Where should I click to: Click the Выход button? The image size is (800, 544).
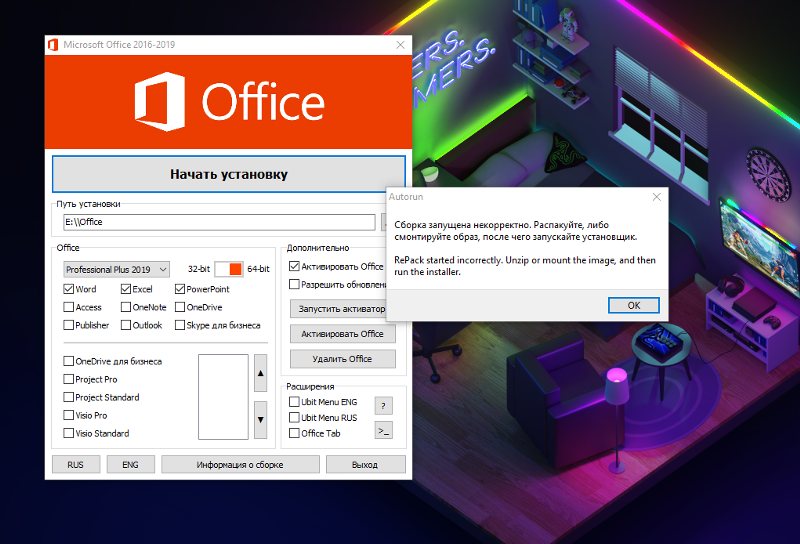point(365,465)
